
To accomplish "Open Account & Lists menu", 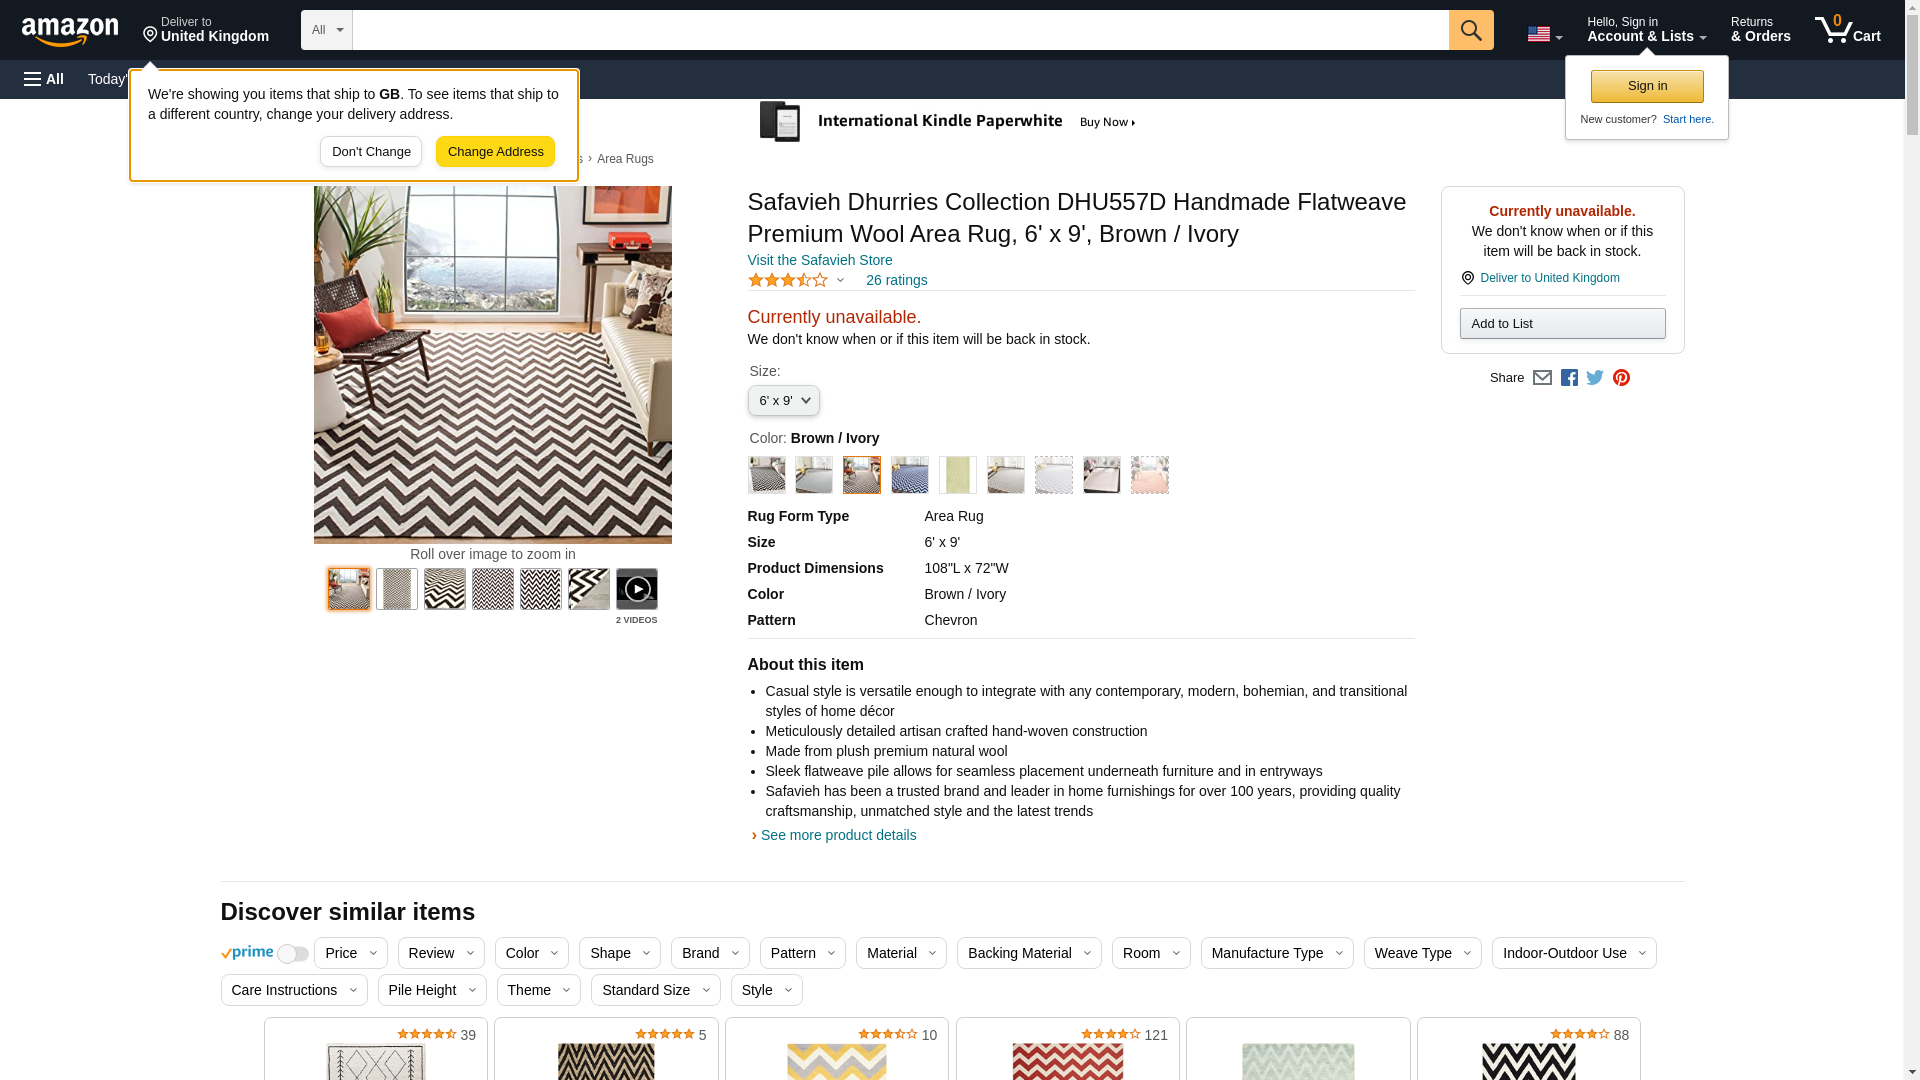I will [1645, 30].
